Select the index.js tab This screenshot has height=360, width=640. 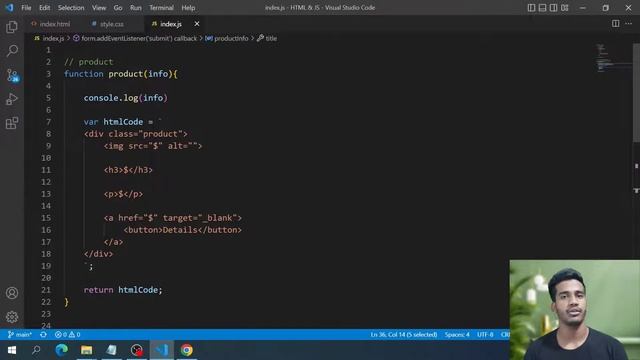click(171, 24)
